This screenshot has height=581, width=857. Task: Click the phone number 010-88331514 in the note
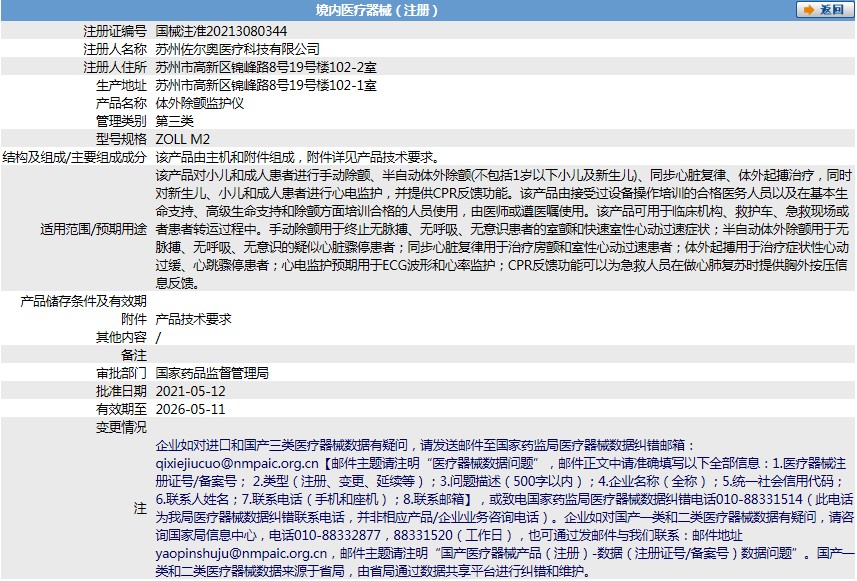point(759,500)
